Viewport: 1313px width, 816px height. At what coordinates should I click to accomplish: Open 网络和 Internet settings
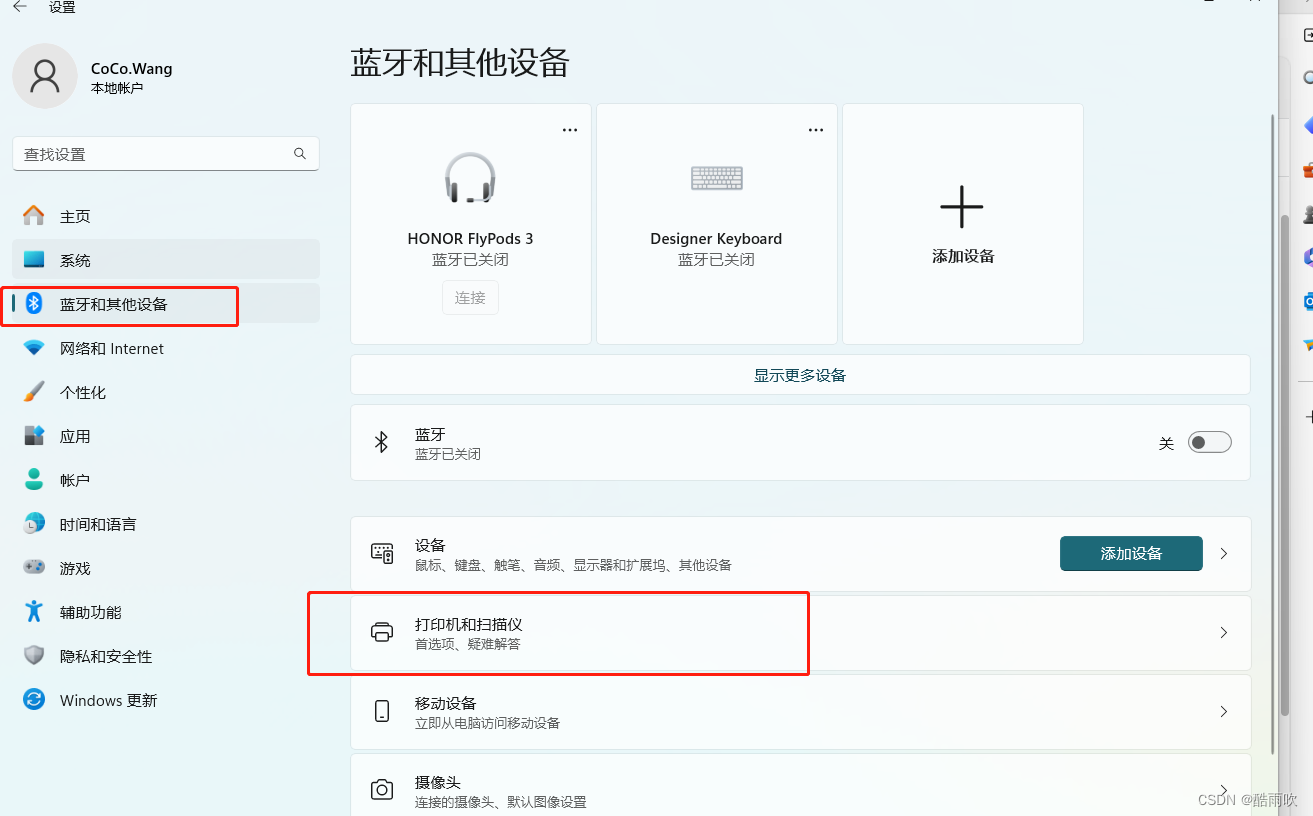click(166, 348)
